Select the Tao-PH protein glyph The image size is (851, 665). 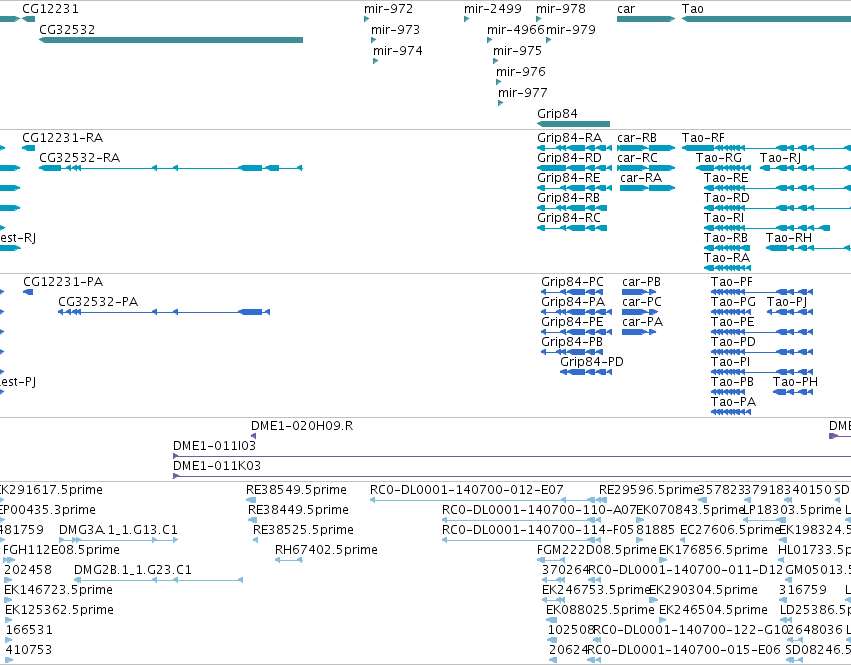(793, 392)
